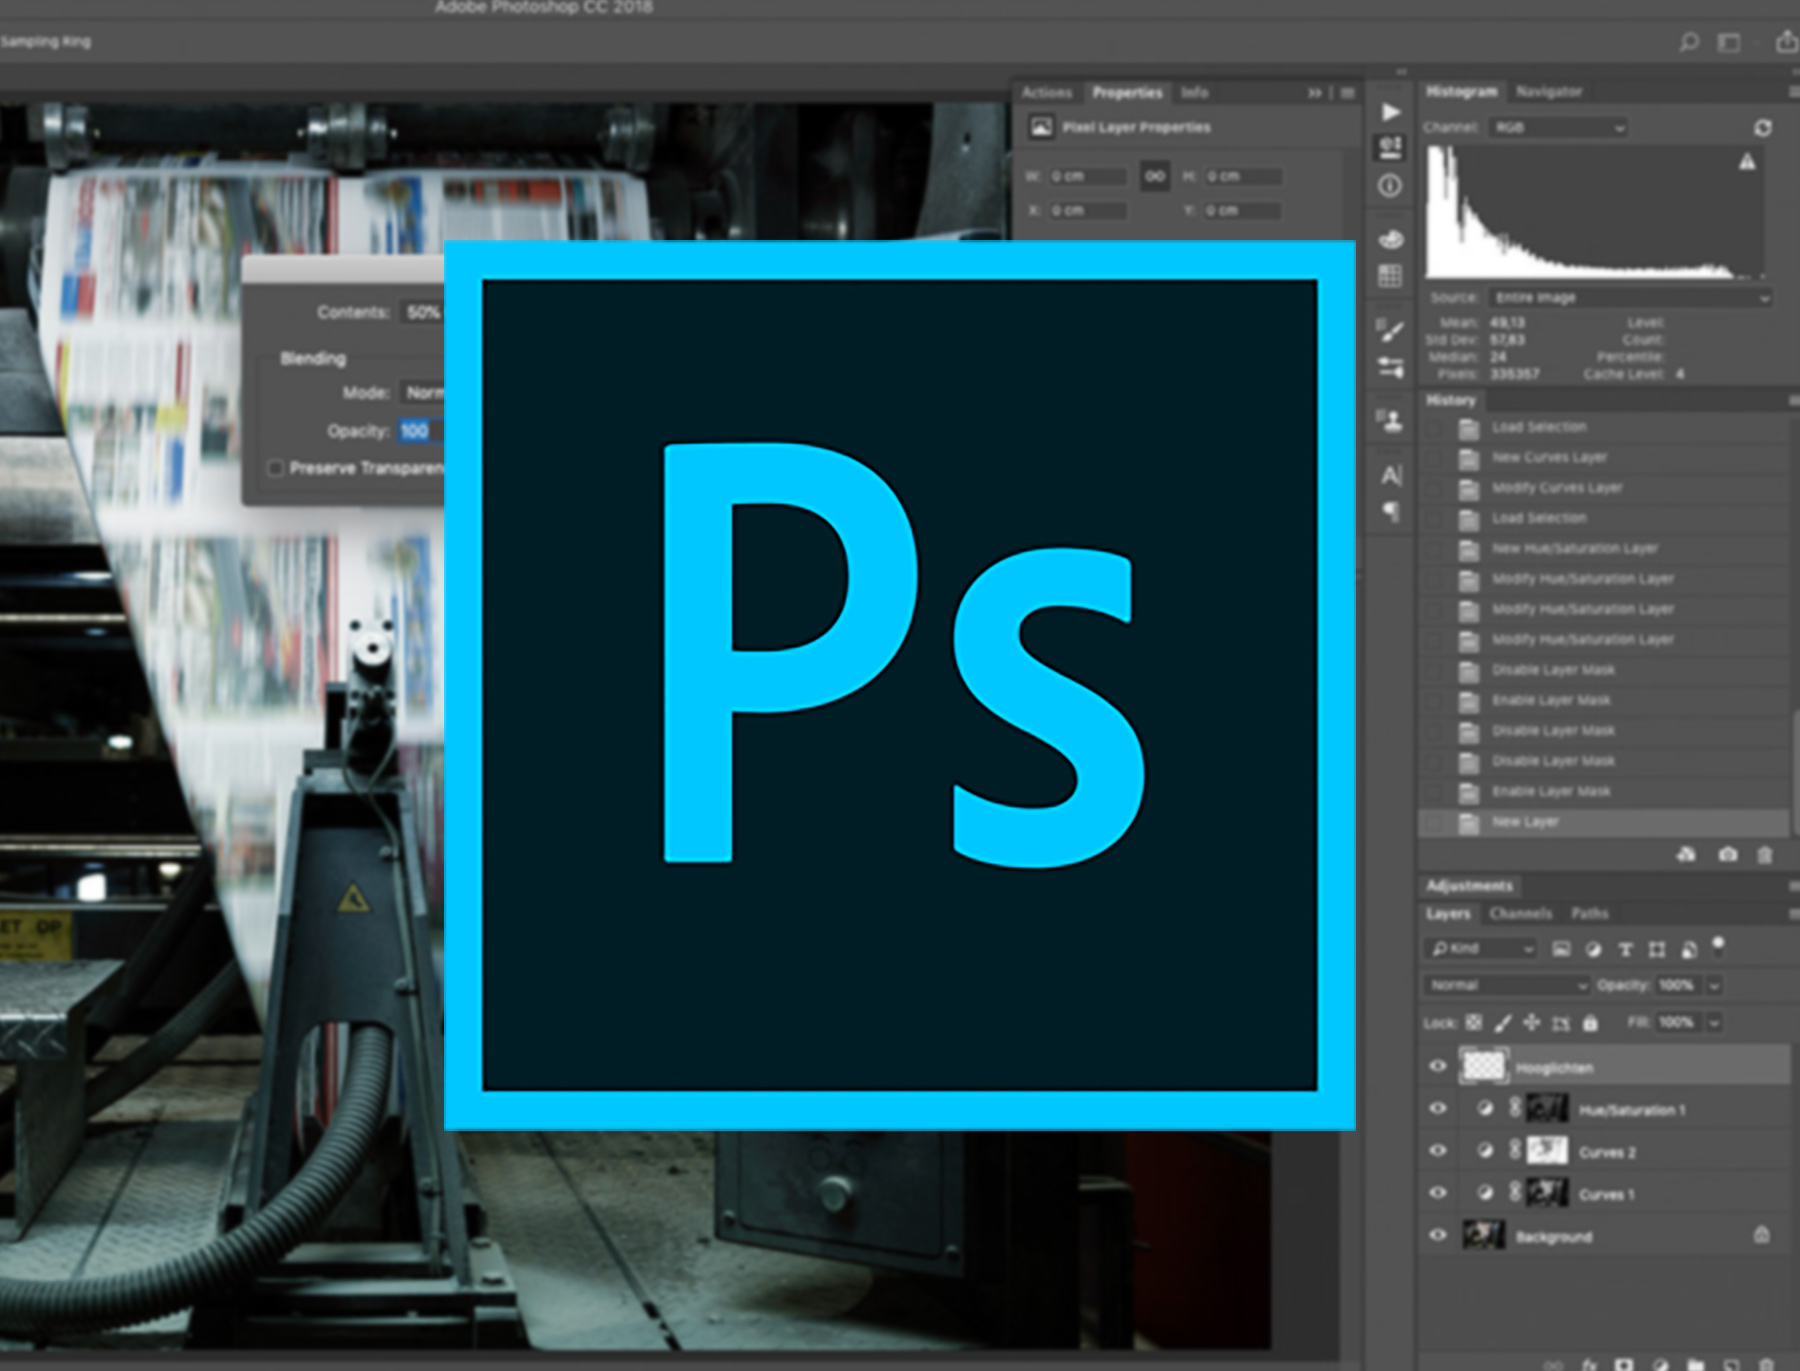Select New Layer history state
Viewport: 1800px width, 1371px height.
(x=1605, y=822)
